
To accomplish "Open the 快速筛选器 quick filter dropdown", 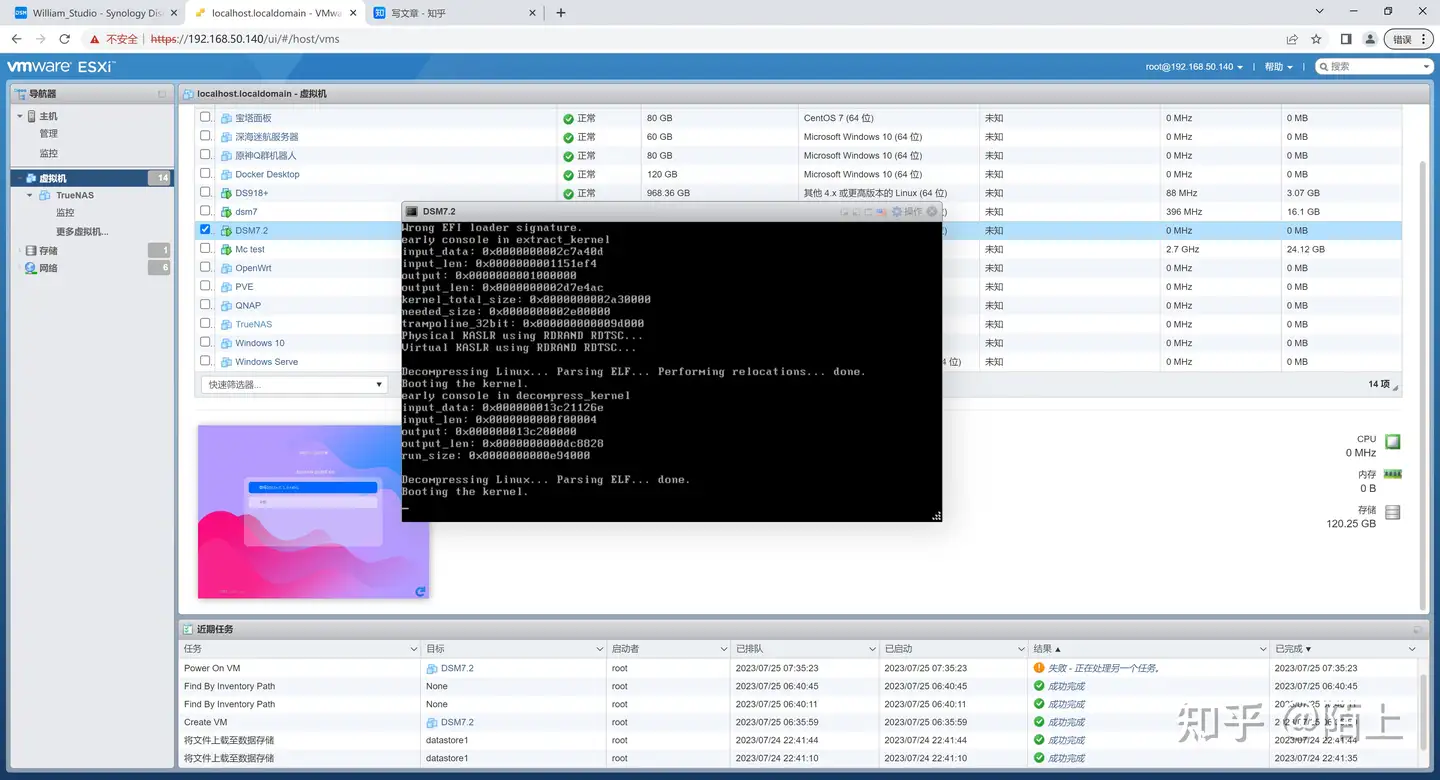I will (x=294, y=385).
